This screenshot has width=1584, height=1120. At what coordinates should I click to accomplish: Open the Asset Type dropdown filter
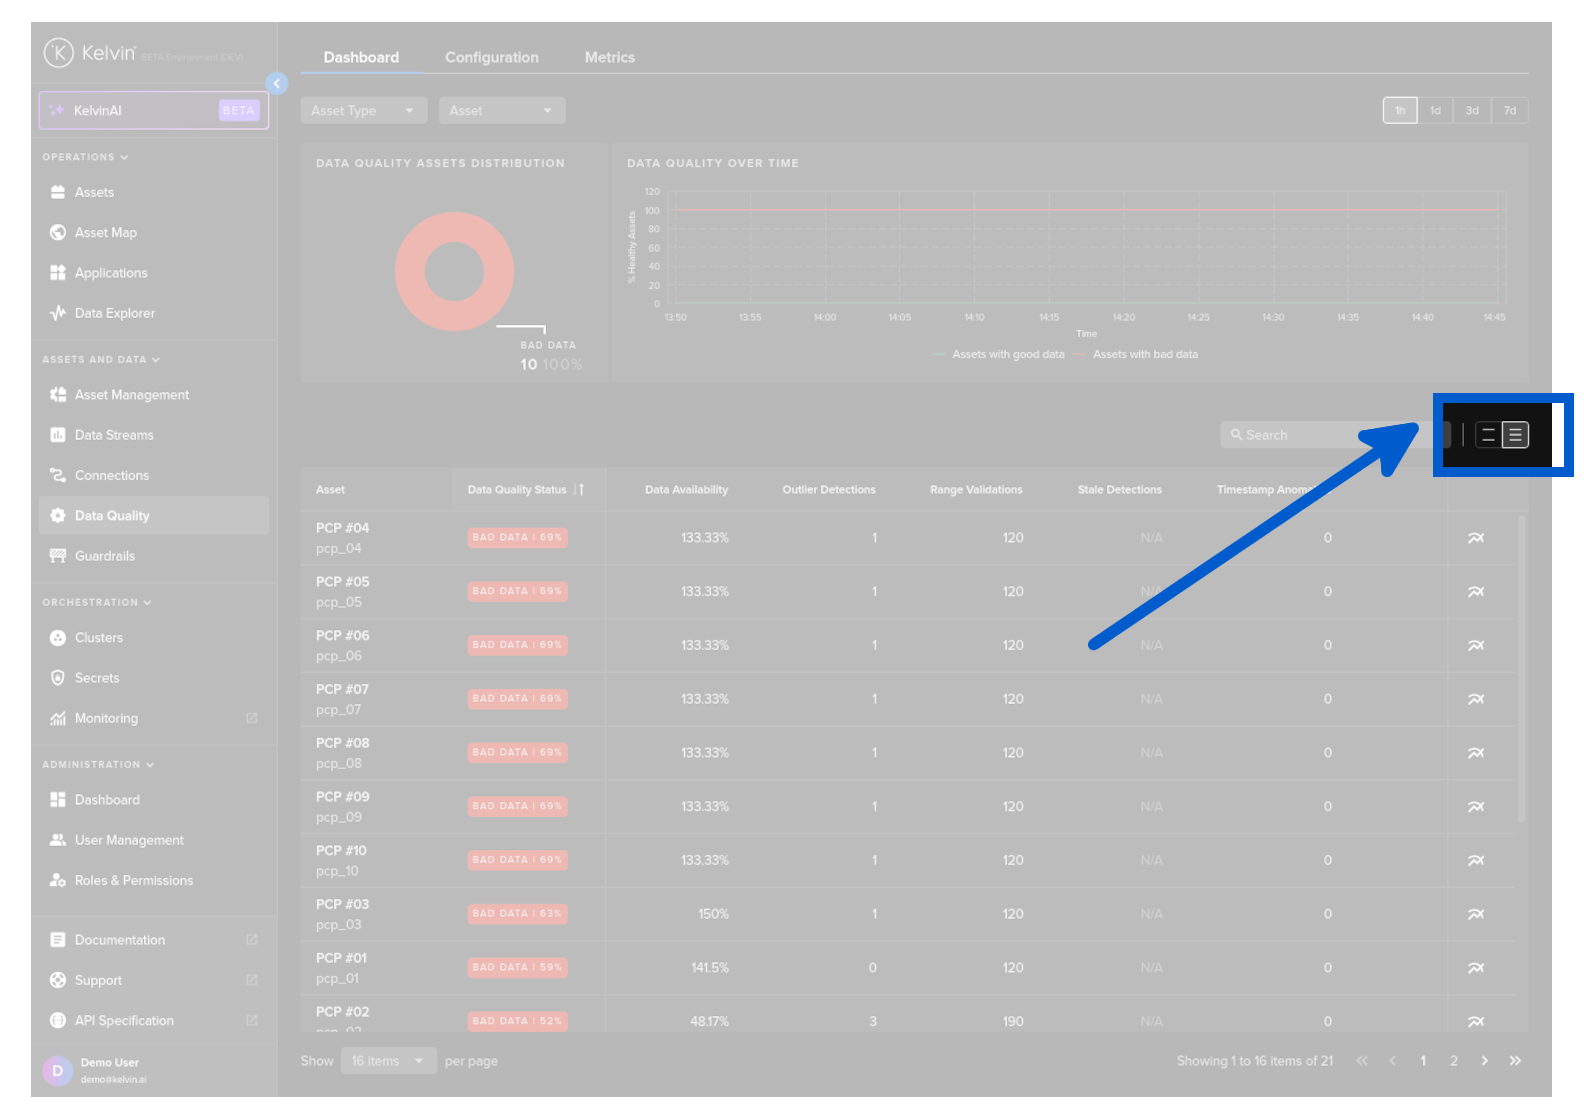[x=363, y=111]
